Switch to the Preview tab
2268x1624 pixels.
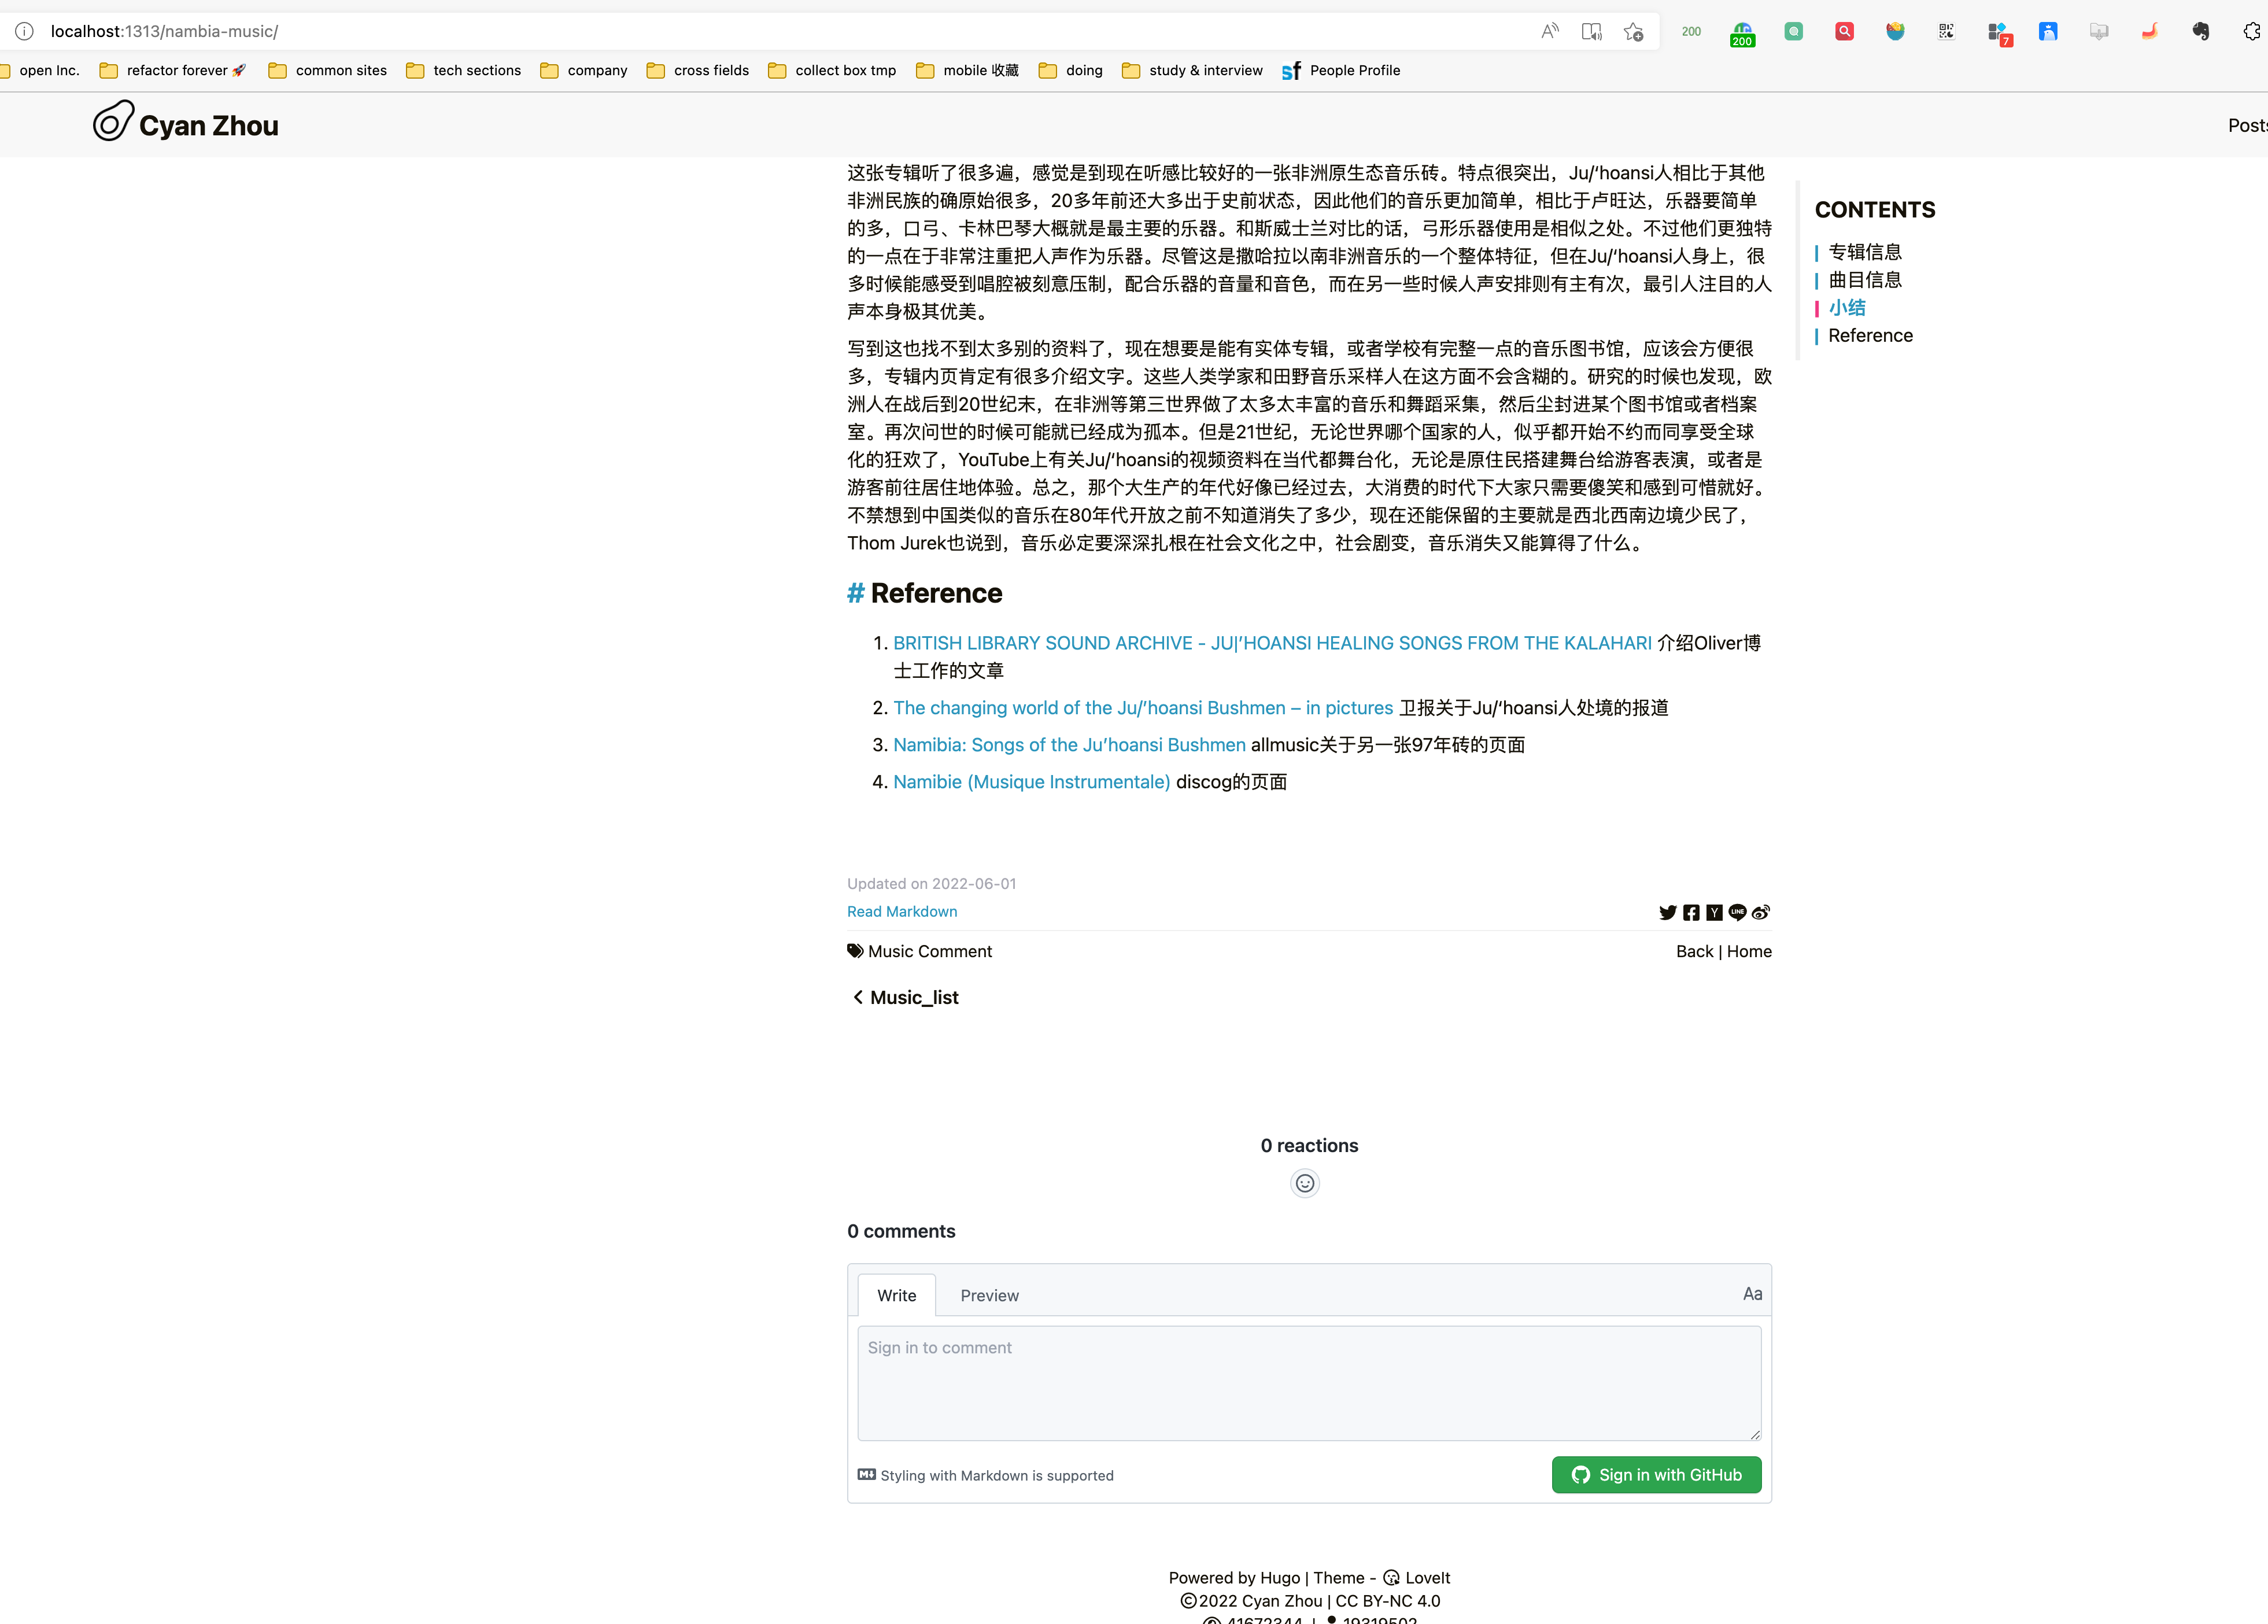(989, 1295)
